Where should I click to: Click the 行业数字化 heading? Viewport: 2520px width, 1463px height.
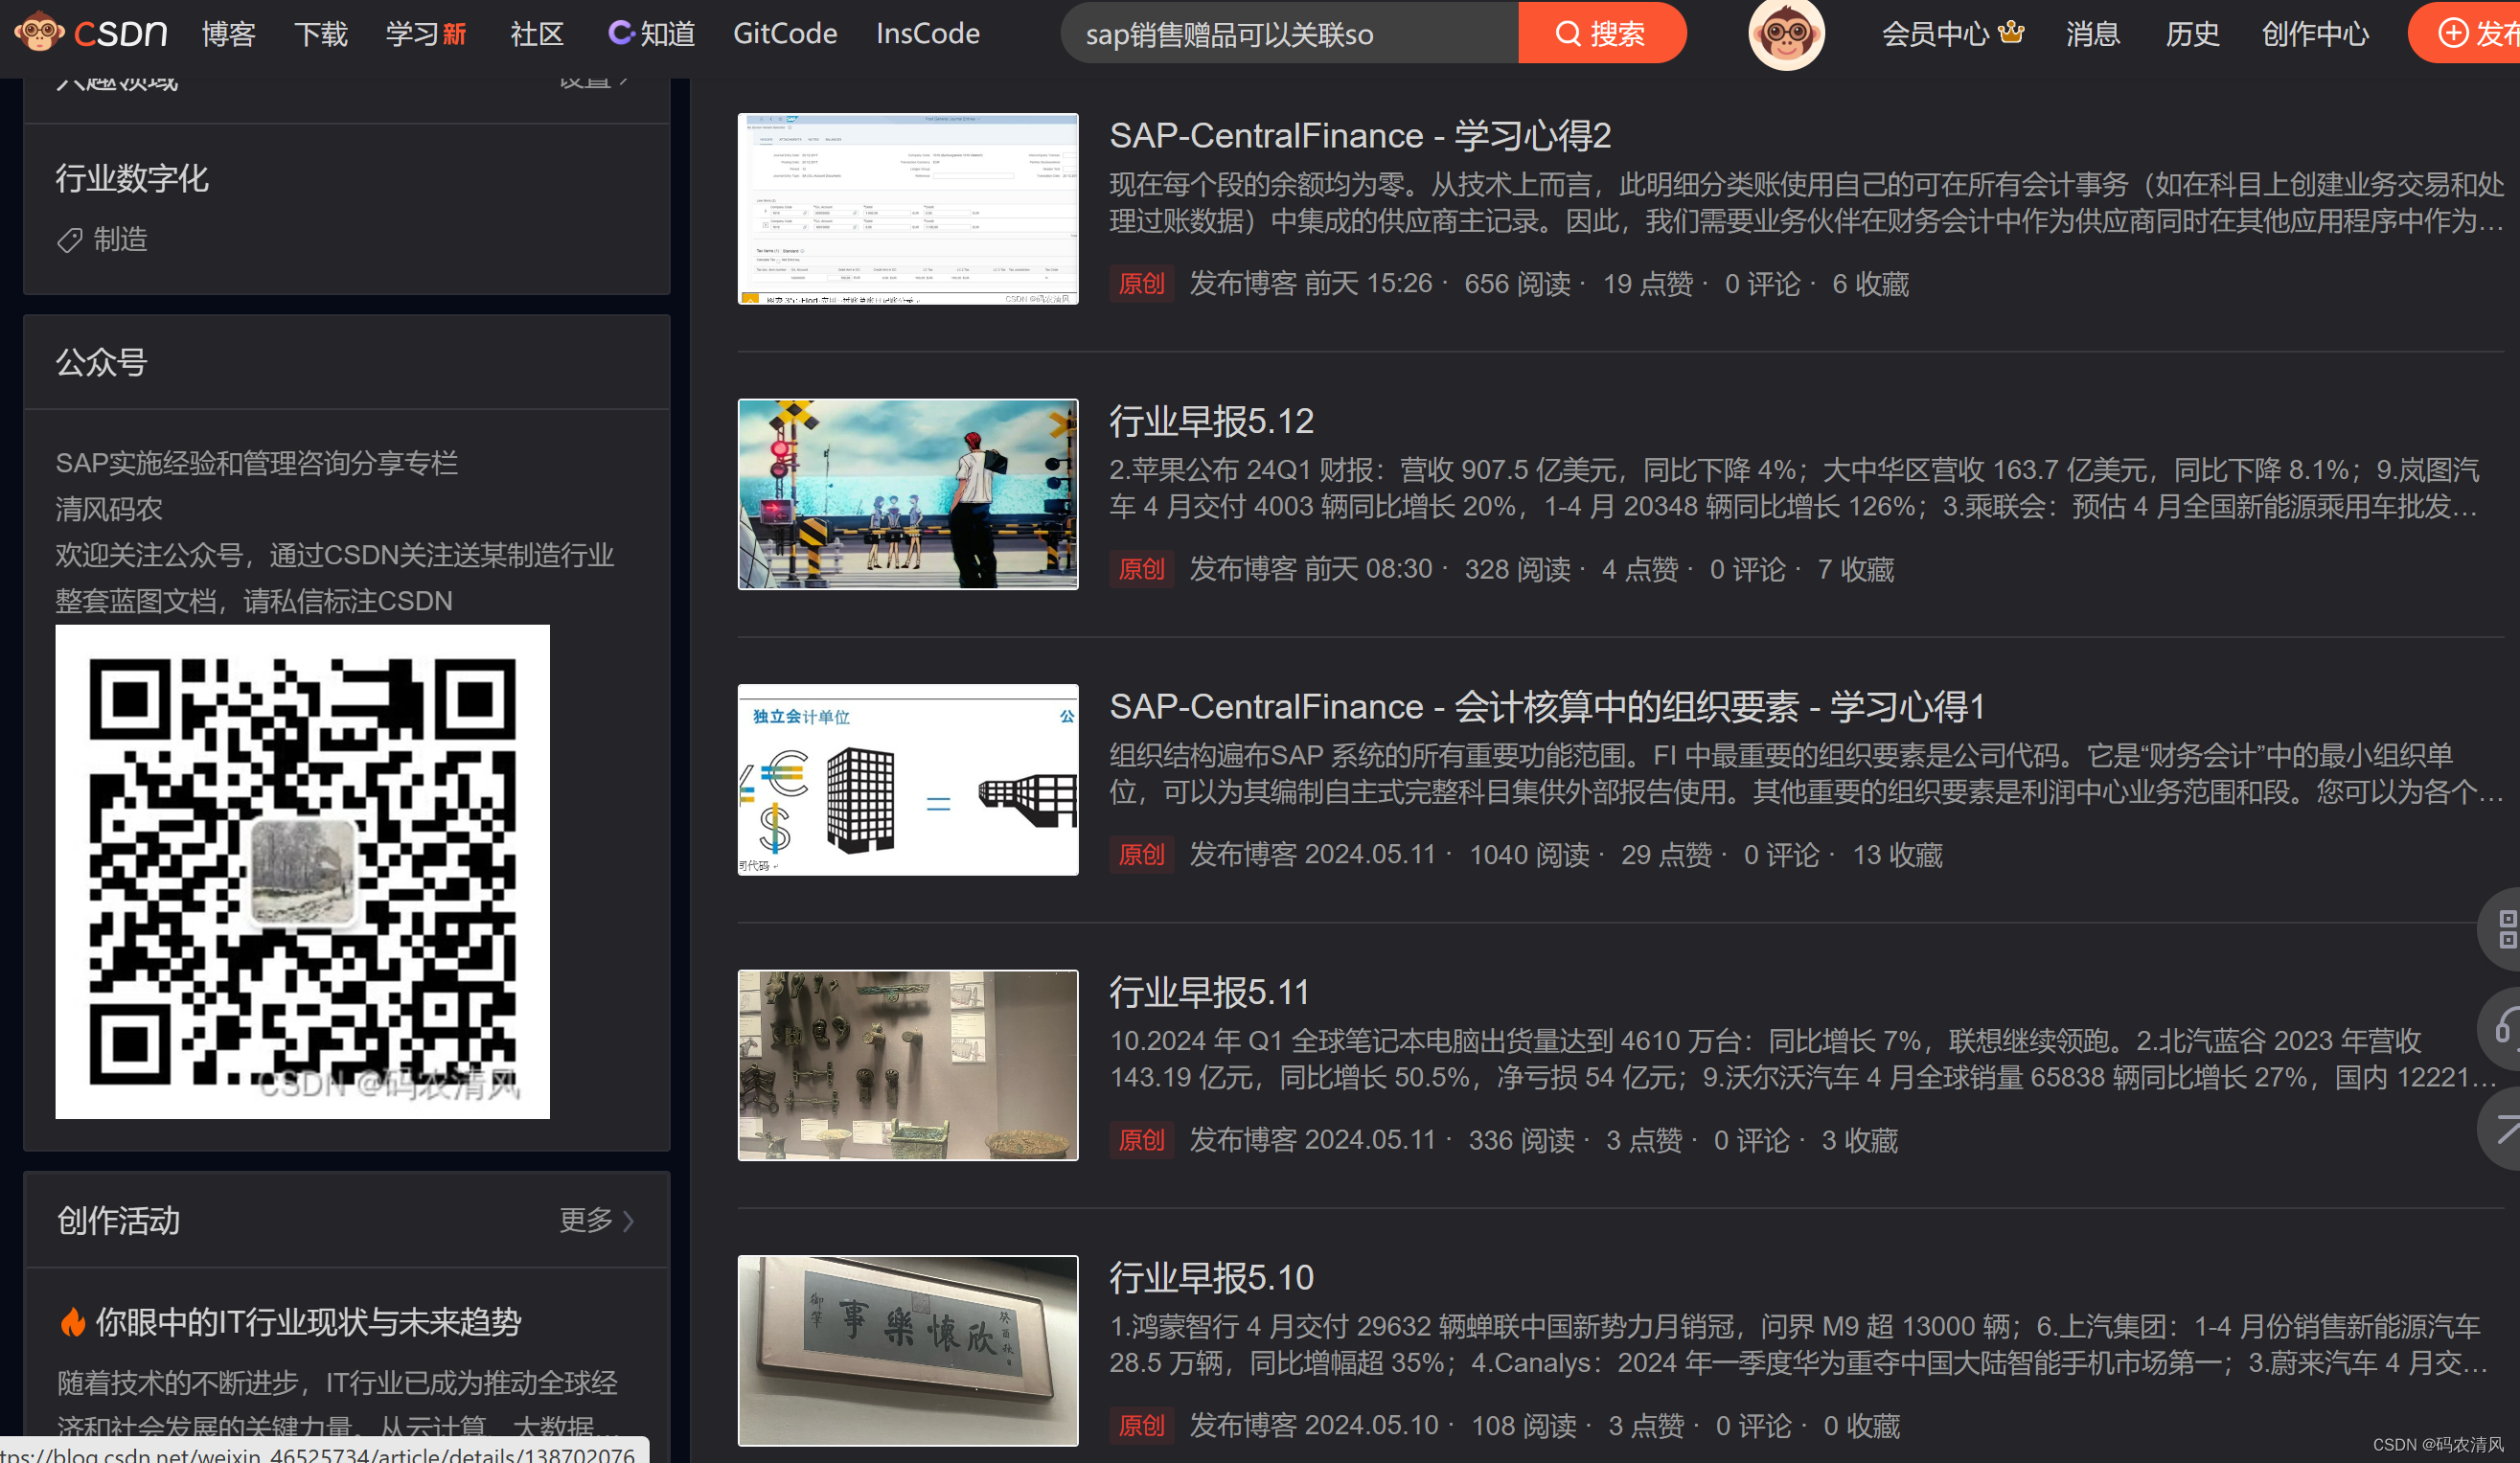pos(132,178)
